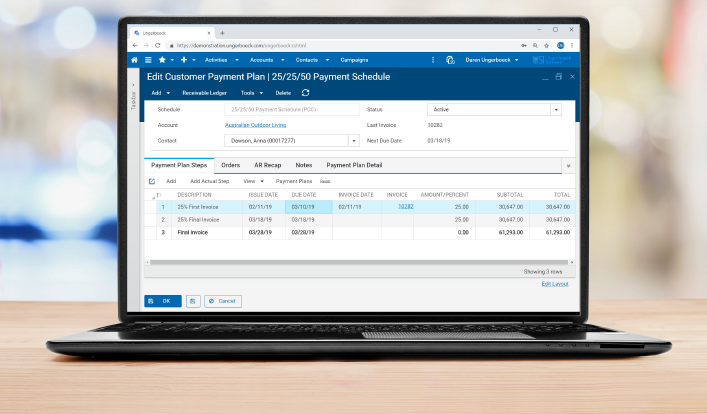Open the notifications icon near user name
This screenshot has height=414, width=707.
click(450, 60)
